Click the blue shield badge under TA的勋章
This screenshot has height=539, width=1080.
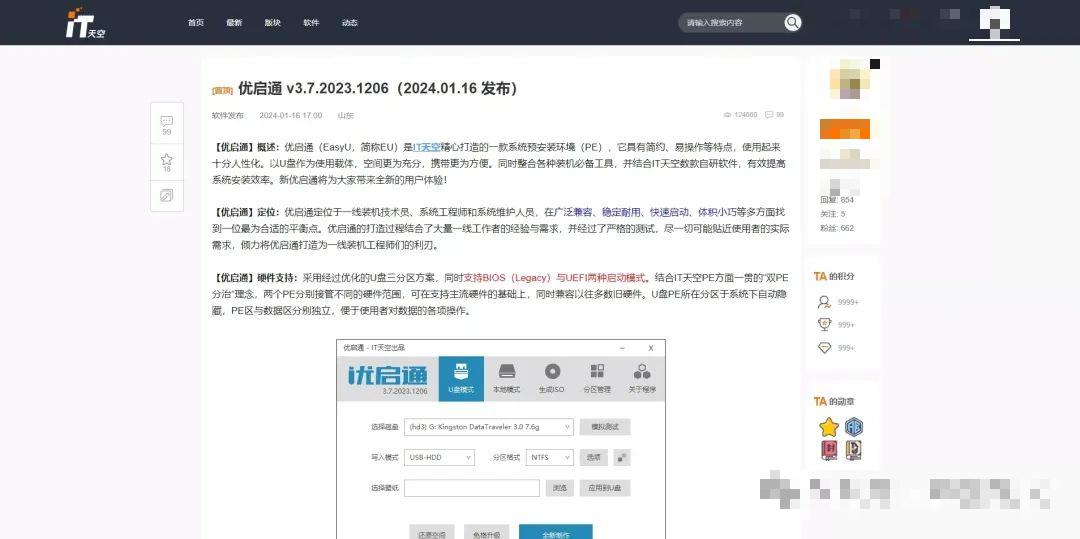854,427
